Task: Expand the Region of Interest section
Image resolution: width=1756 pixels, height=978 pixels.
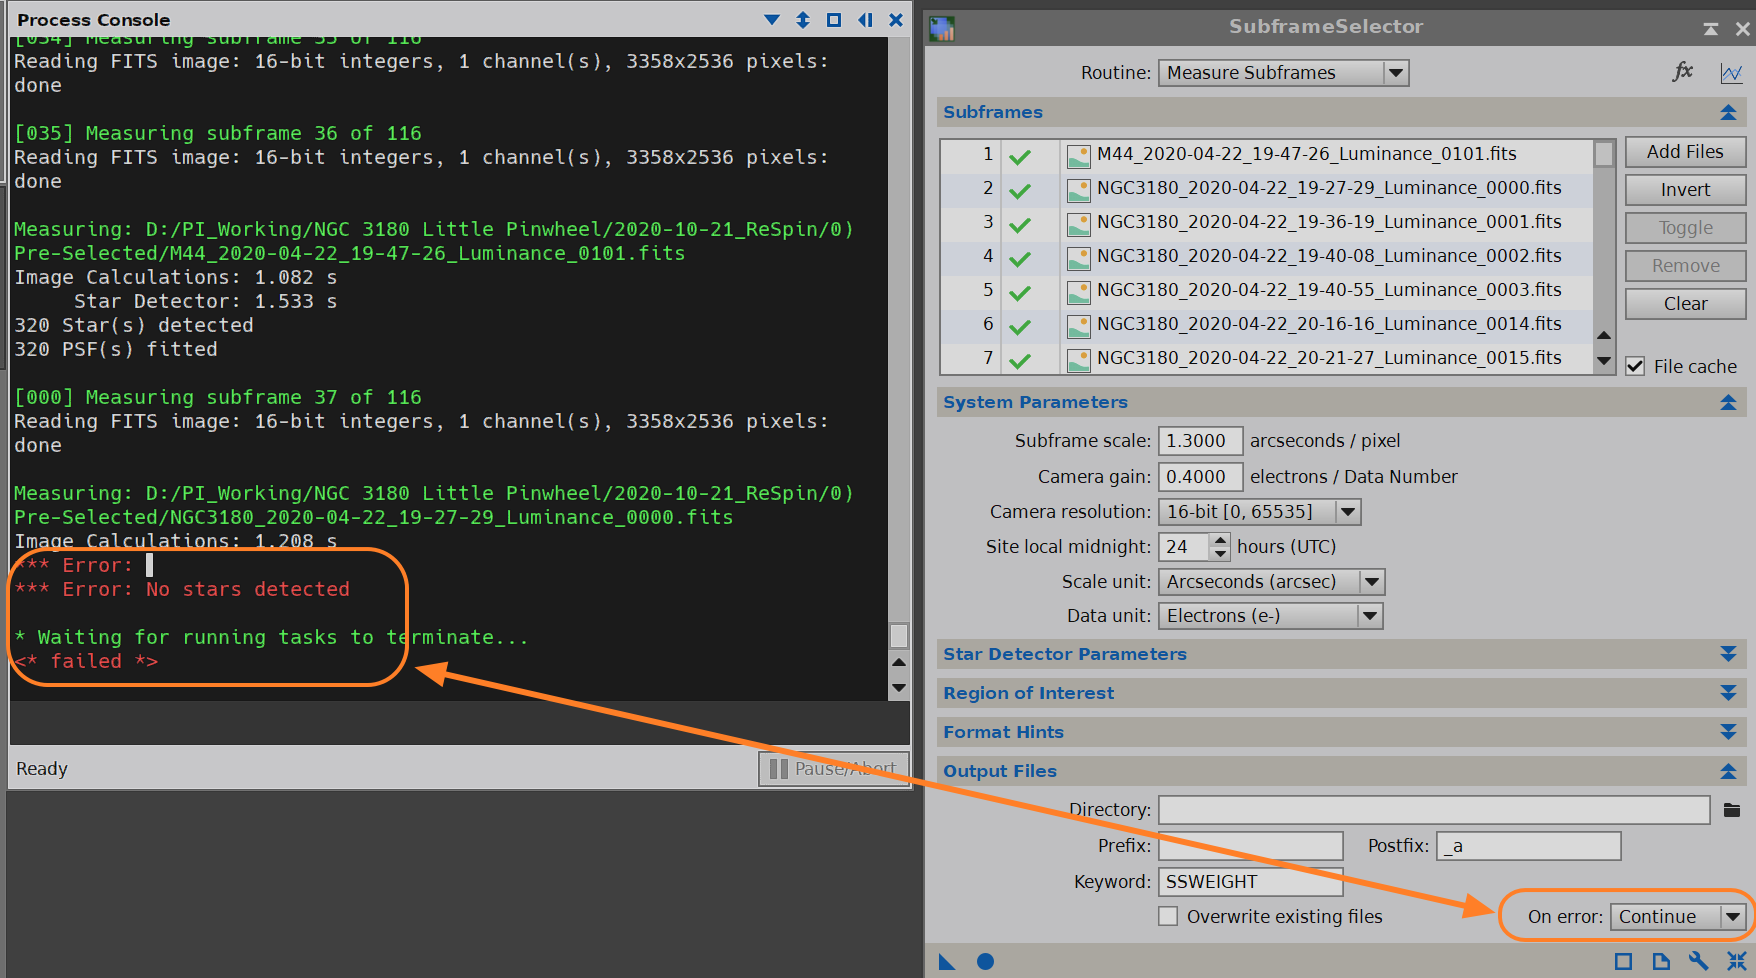Action: coord(1728,693)
